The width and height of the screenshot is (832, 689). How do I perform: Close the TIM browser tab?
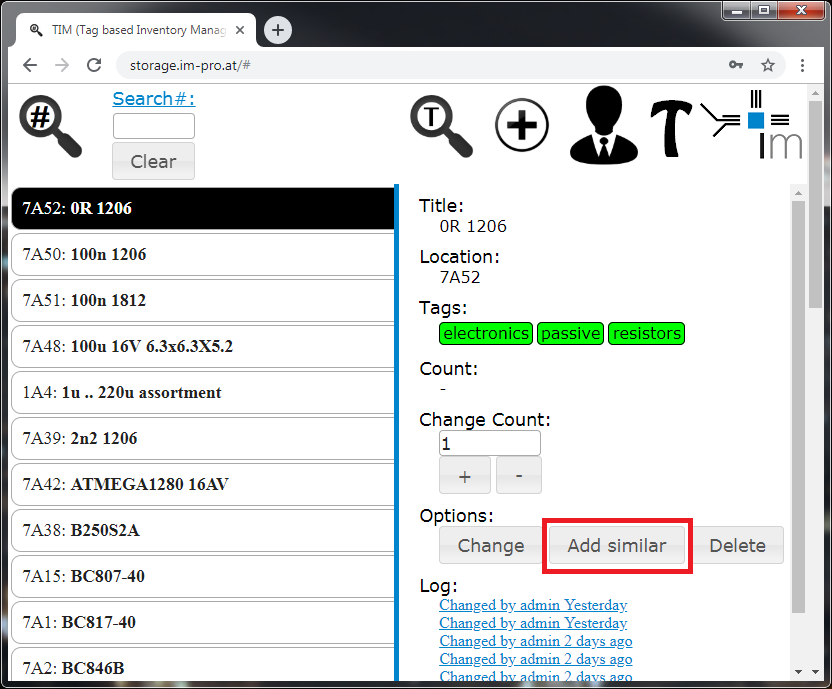coord(240,30)
